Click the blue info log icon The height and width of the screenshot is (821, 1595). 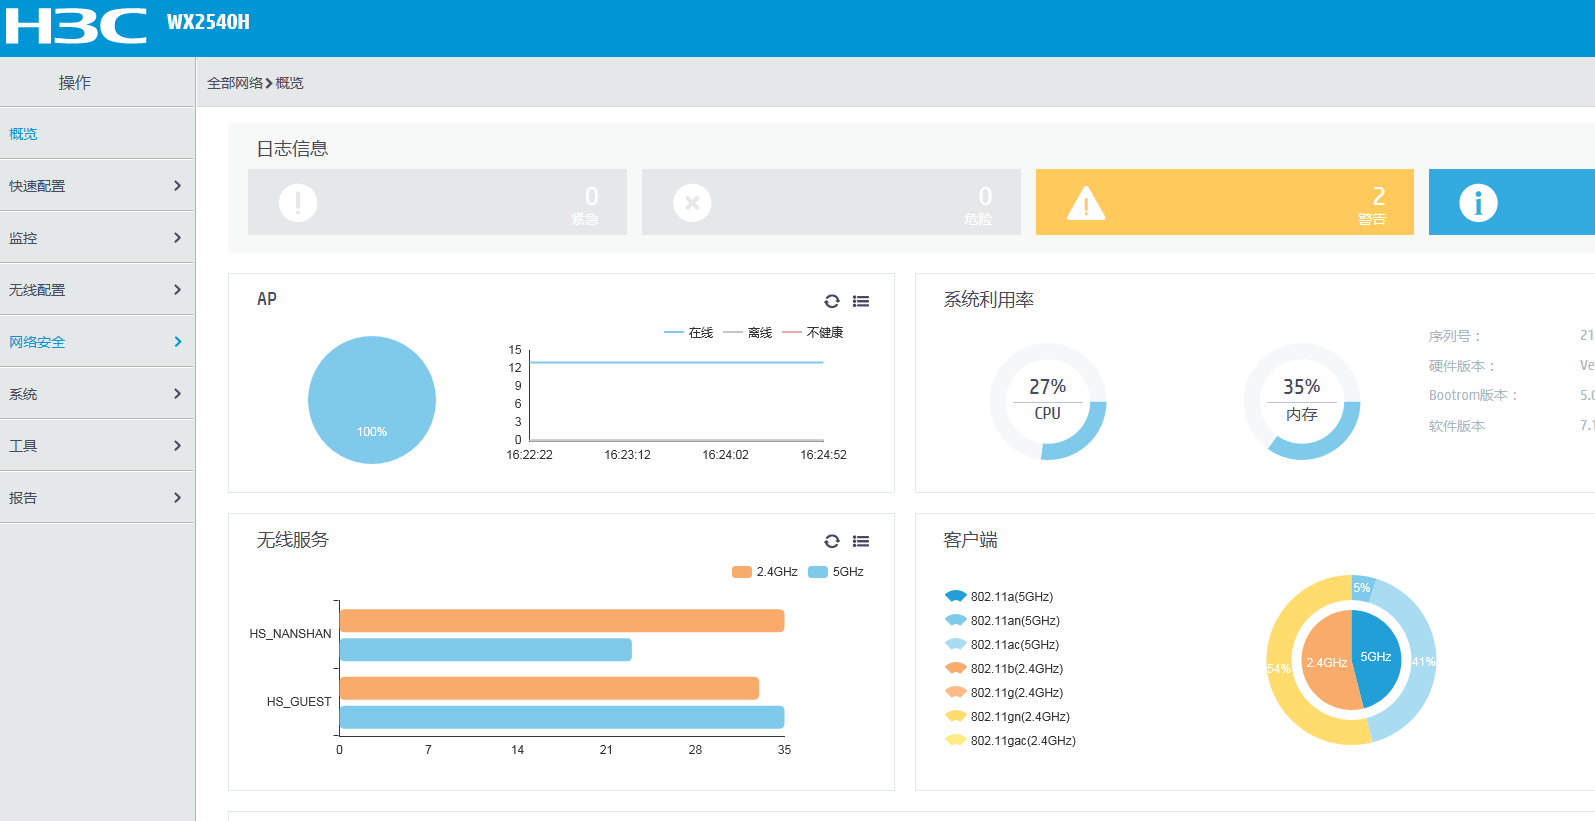[x=1478, y=203]
